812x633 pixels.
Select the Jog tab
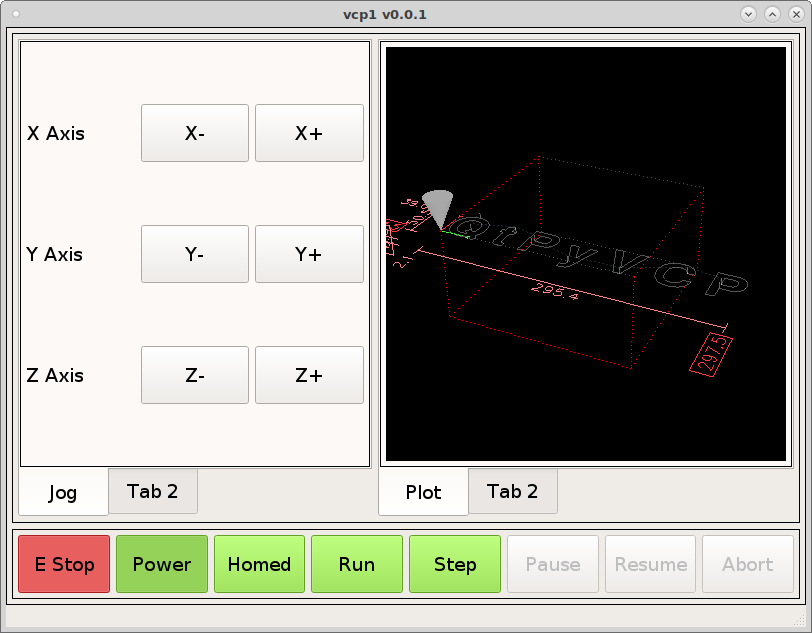click(x=63, y=492)
